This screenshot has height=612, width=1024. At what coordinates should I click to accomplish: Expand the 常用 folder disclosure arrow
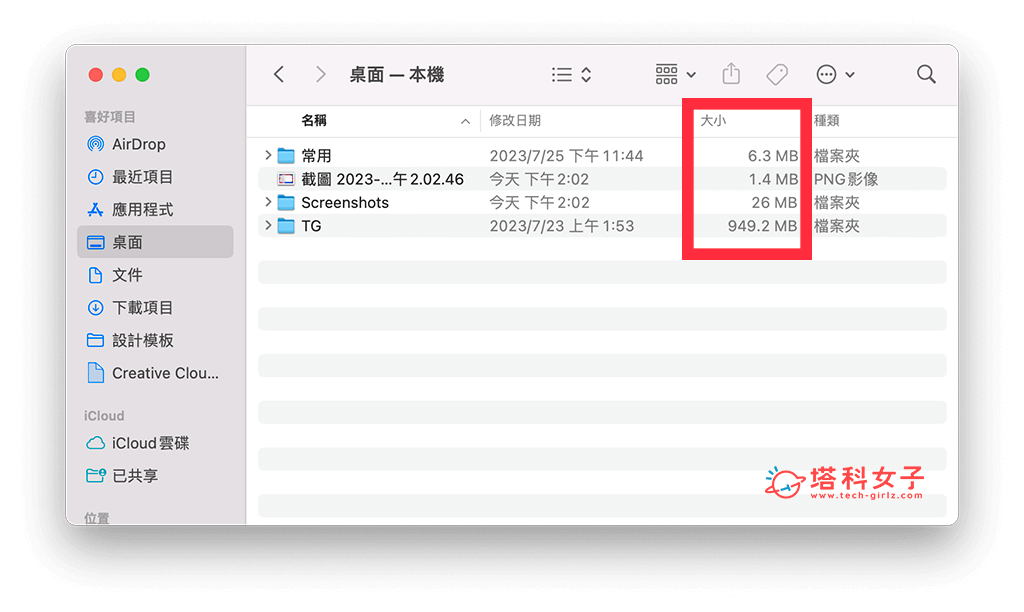[x=268, y=155]
